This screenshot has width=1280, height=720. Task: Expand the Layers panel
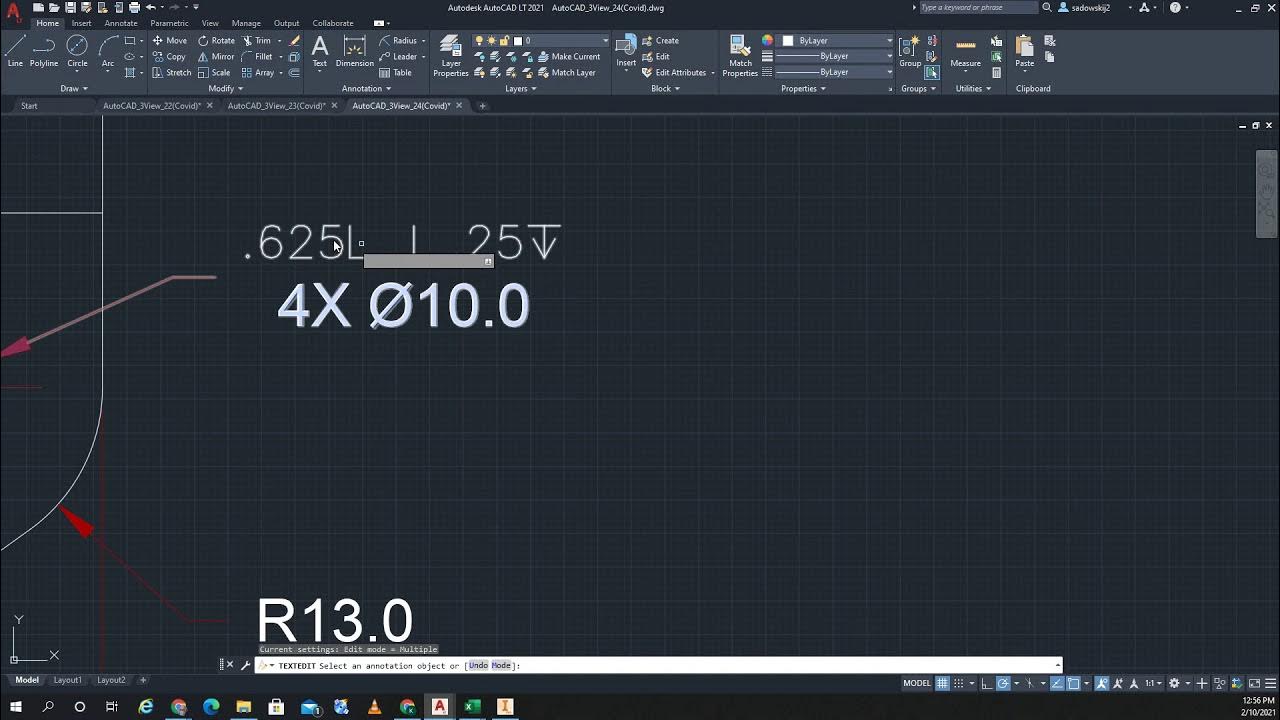click(x=521, y=89)
